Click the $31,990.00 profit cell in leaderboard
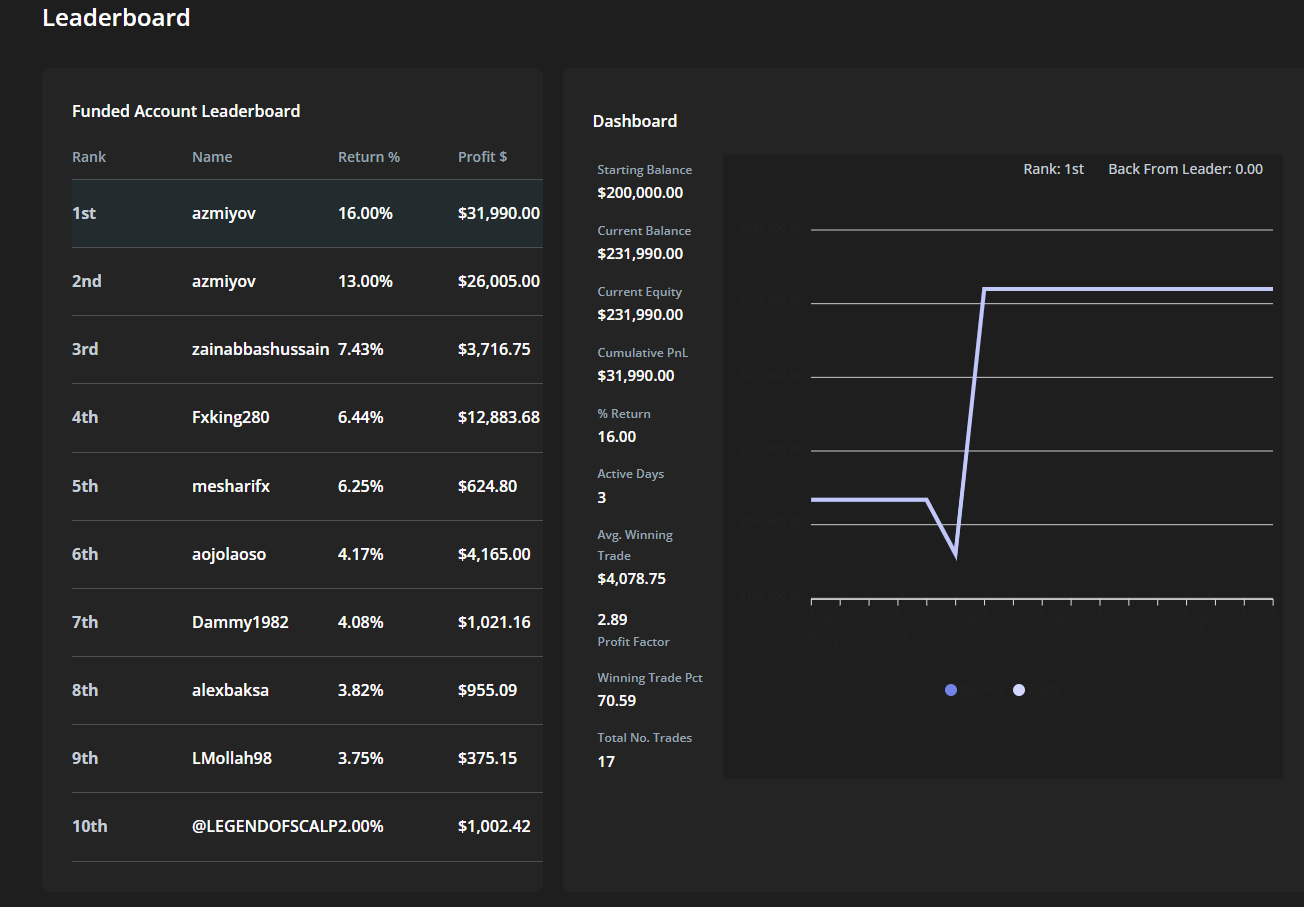The image size is (1304, 907). pos(499,213)
